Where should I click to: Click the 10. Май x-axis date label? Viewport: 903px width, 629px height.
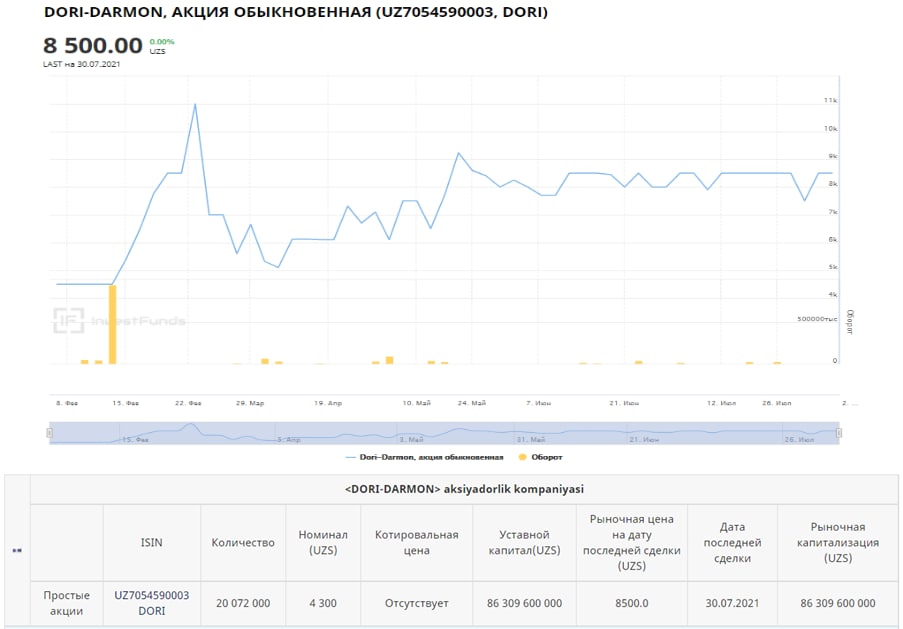tap(416, 403)
